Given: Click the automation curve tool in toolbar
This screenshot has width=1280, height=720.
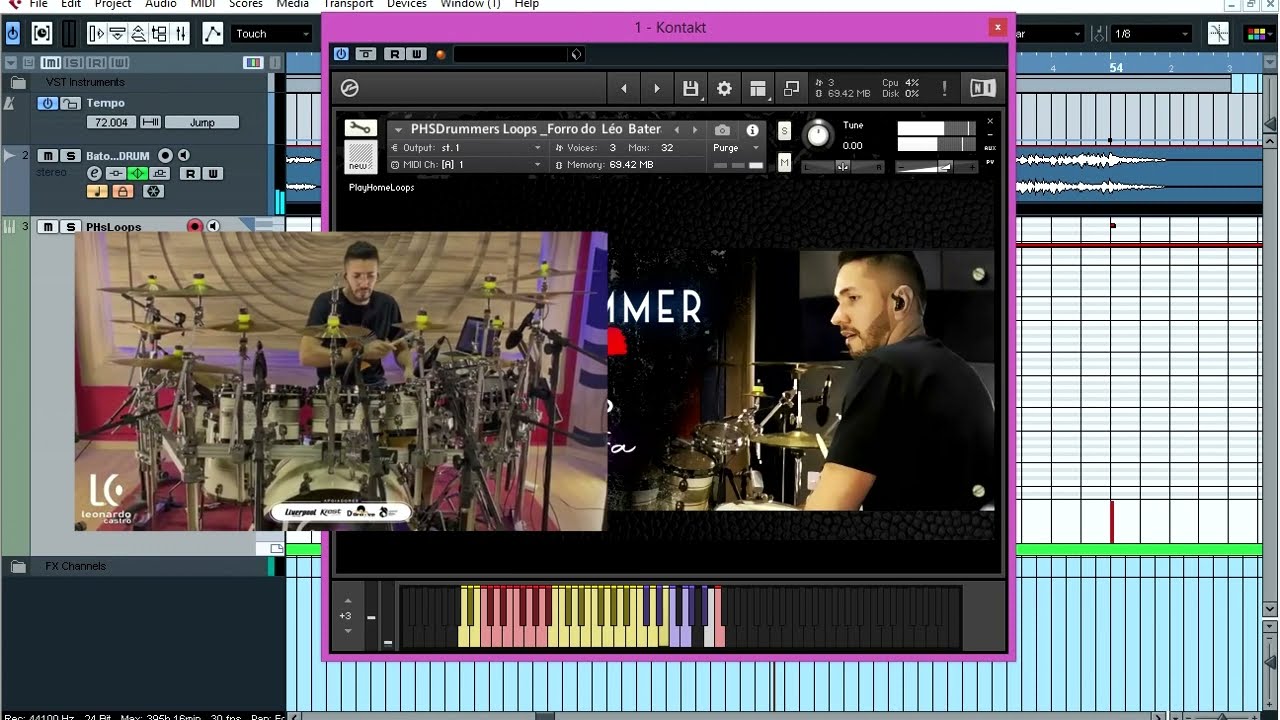Looking at the screenshot, I should [x=212, y=33].
